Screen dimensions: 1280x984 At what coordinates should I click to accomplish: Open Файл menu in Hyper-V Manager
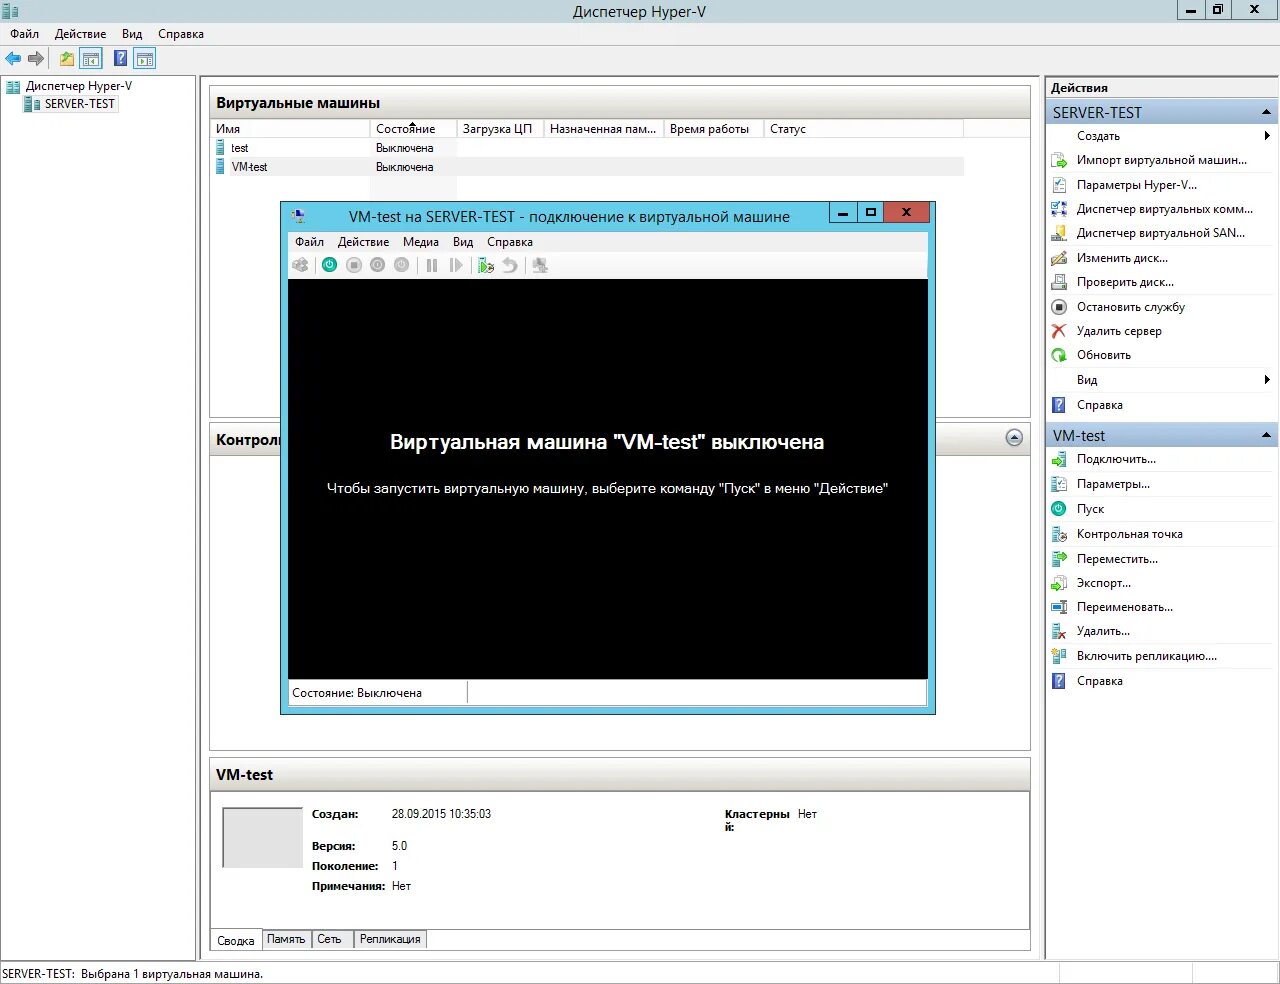(x=25, y=34)
